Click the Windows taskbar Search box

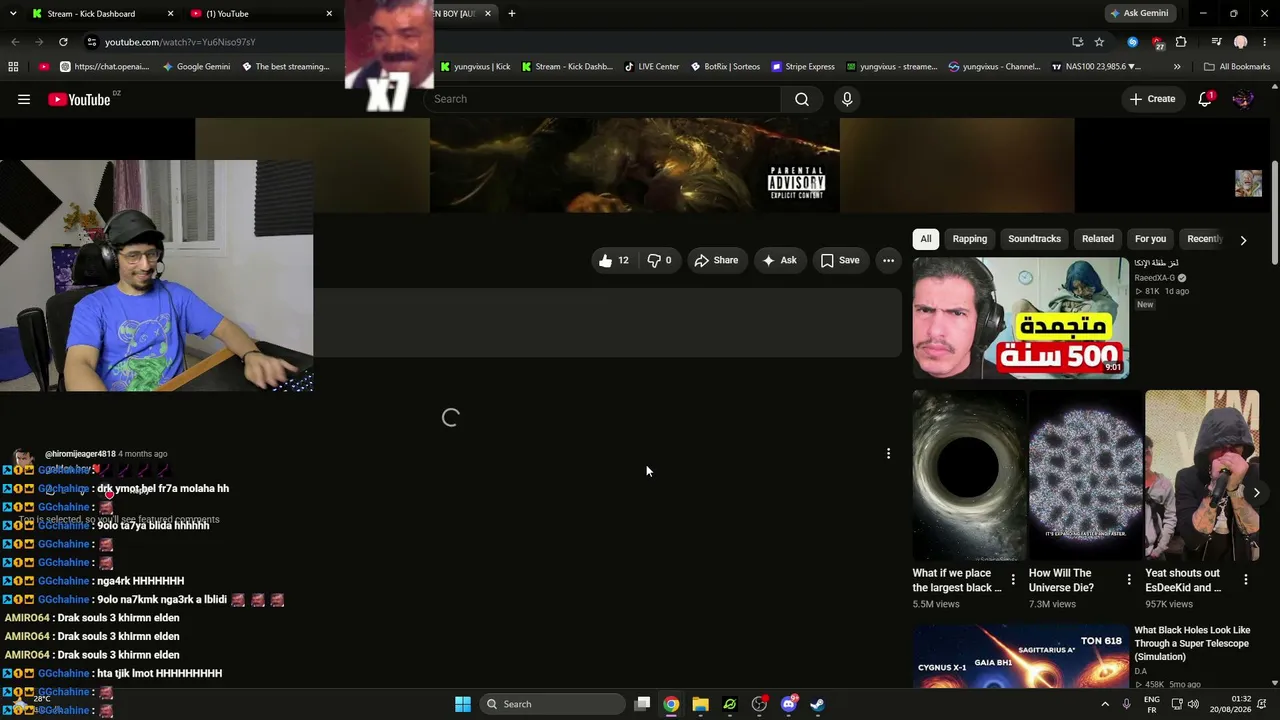coord(553,704)
